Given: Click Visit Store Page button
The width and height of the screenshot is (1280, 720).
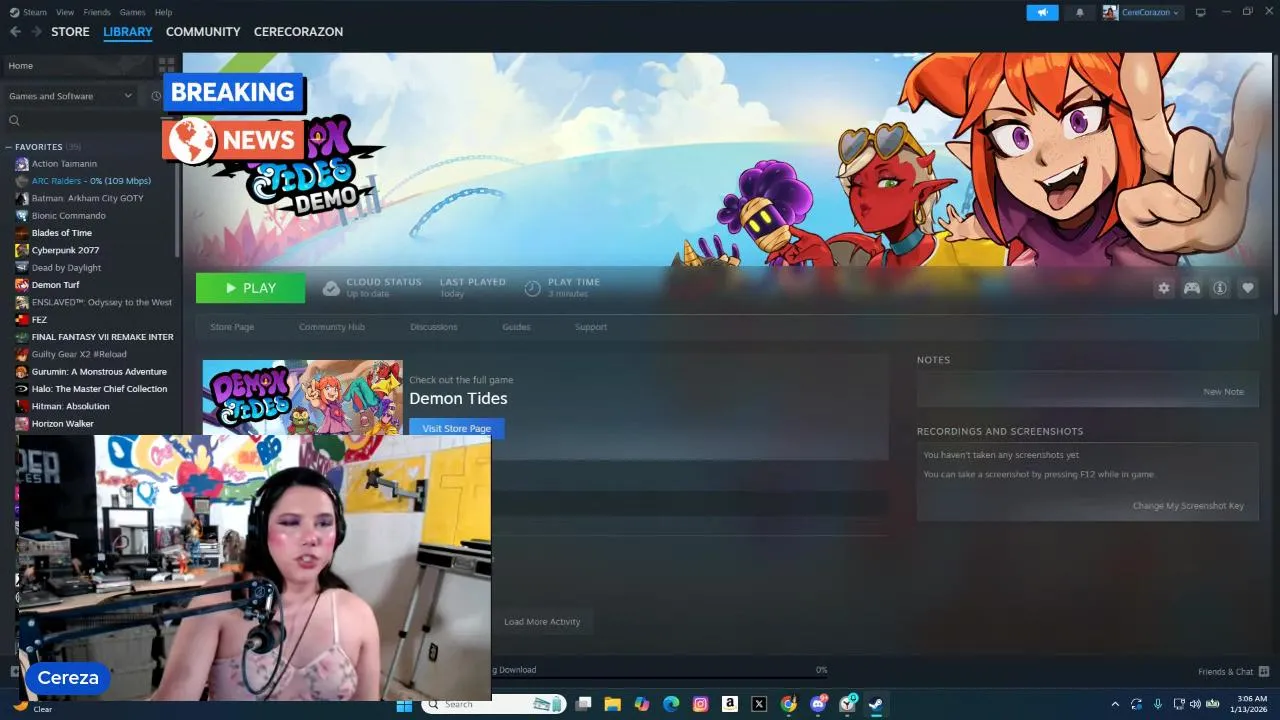Looking at the screenshot, I should [x=457, y=428].
